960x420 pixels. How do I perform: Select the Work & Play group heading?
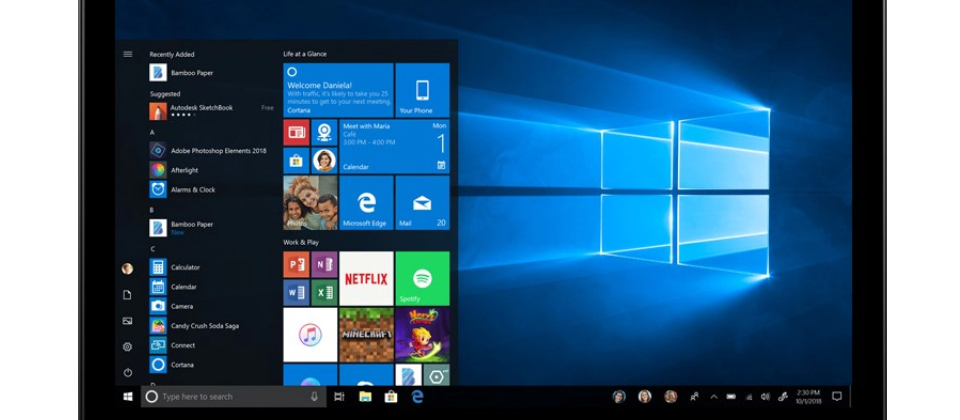301,242
